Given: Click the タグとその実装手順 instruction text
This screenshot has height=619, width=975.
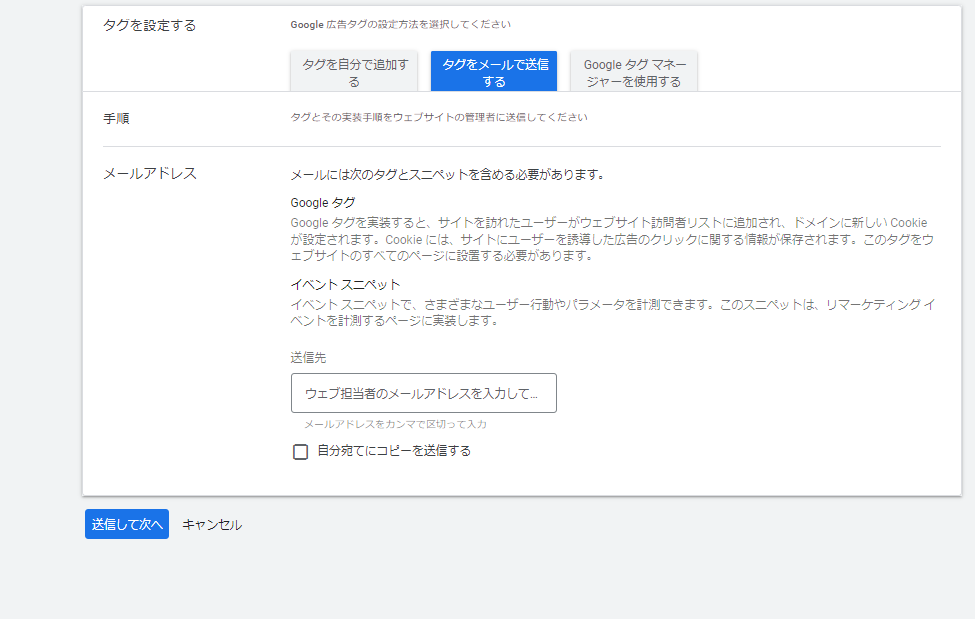Looking at the screenshot, I should (x=438, y=117).
